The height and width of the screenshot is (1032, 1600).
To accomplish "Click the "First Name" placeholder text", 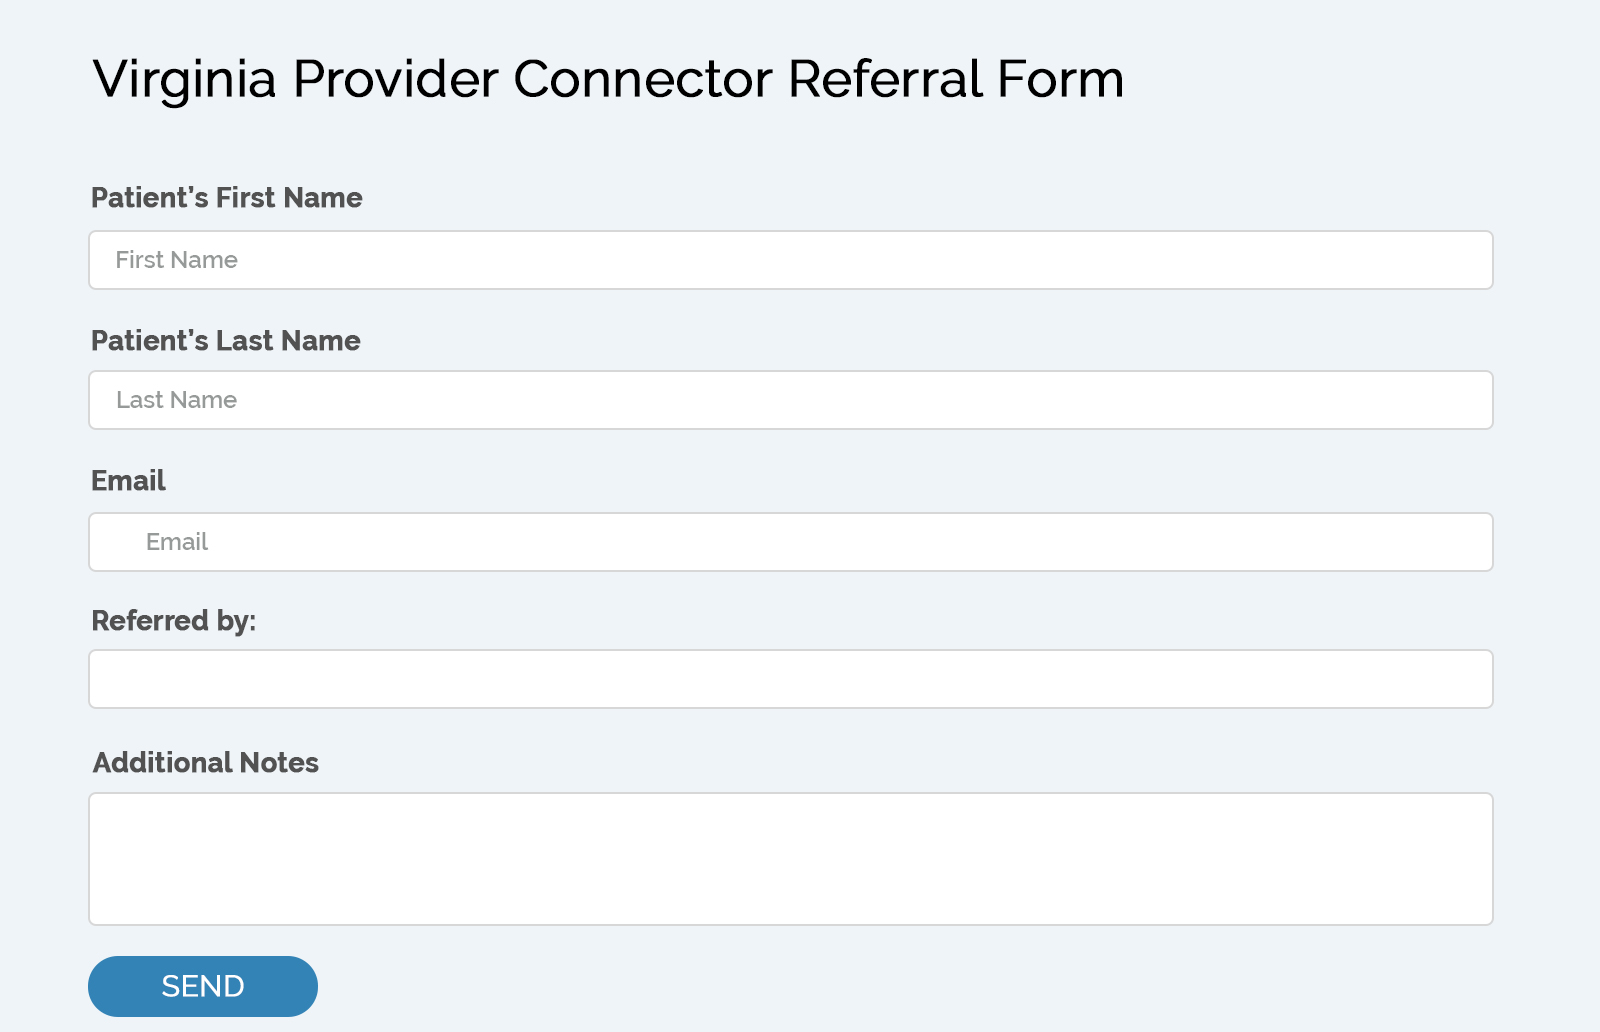I will pyautogui.click(x=176, y=260).
